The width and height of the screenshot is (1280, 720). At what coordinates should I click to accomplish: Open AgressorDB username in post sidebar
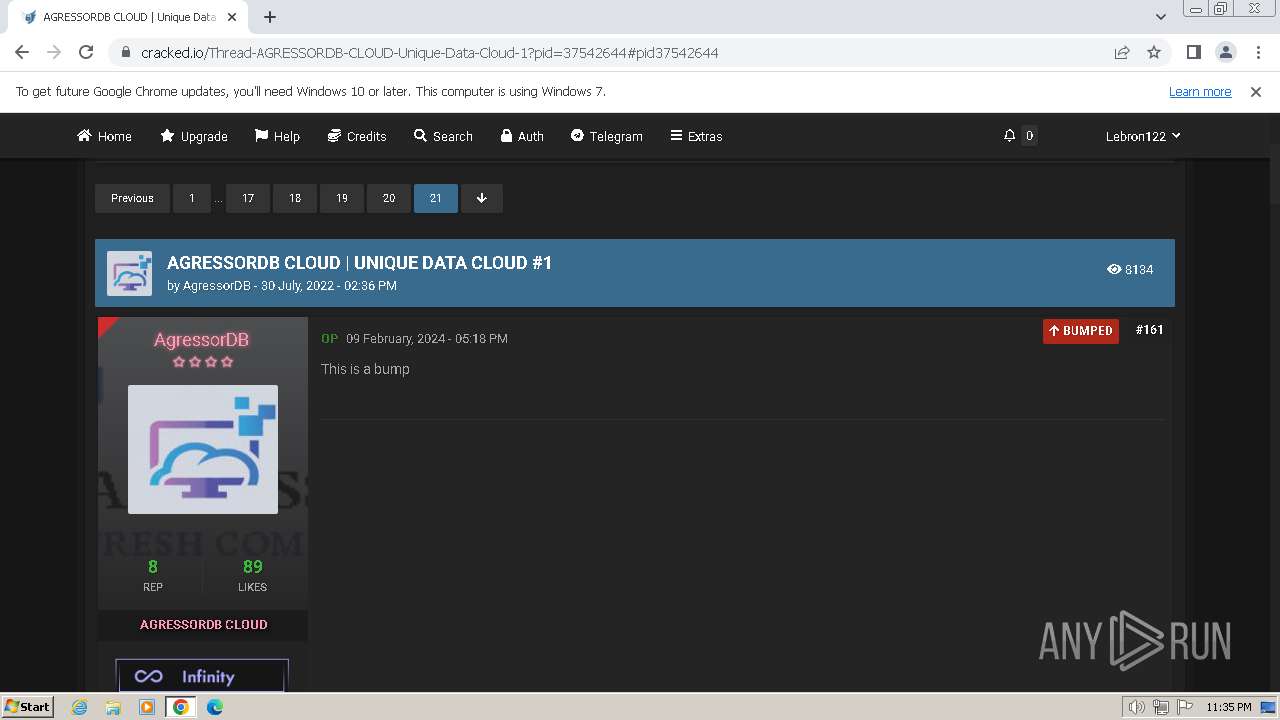(x=202, y=340)
